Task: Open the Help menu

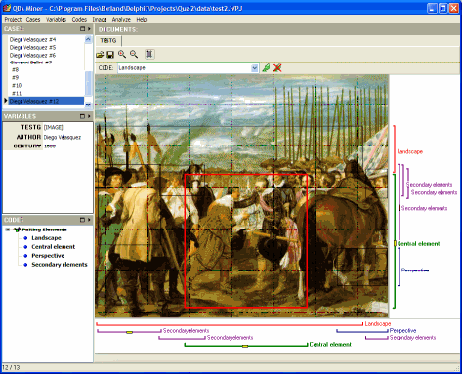Action: pyautogui.click(x=142, y=20)
